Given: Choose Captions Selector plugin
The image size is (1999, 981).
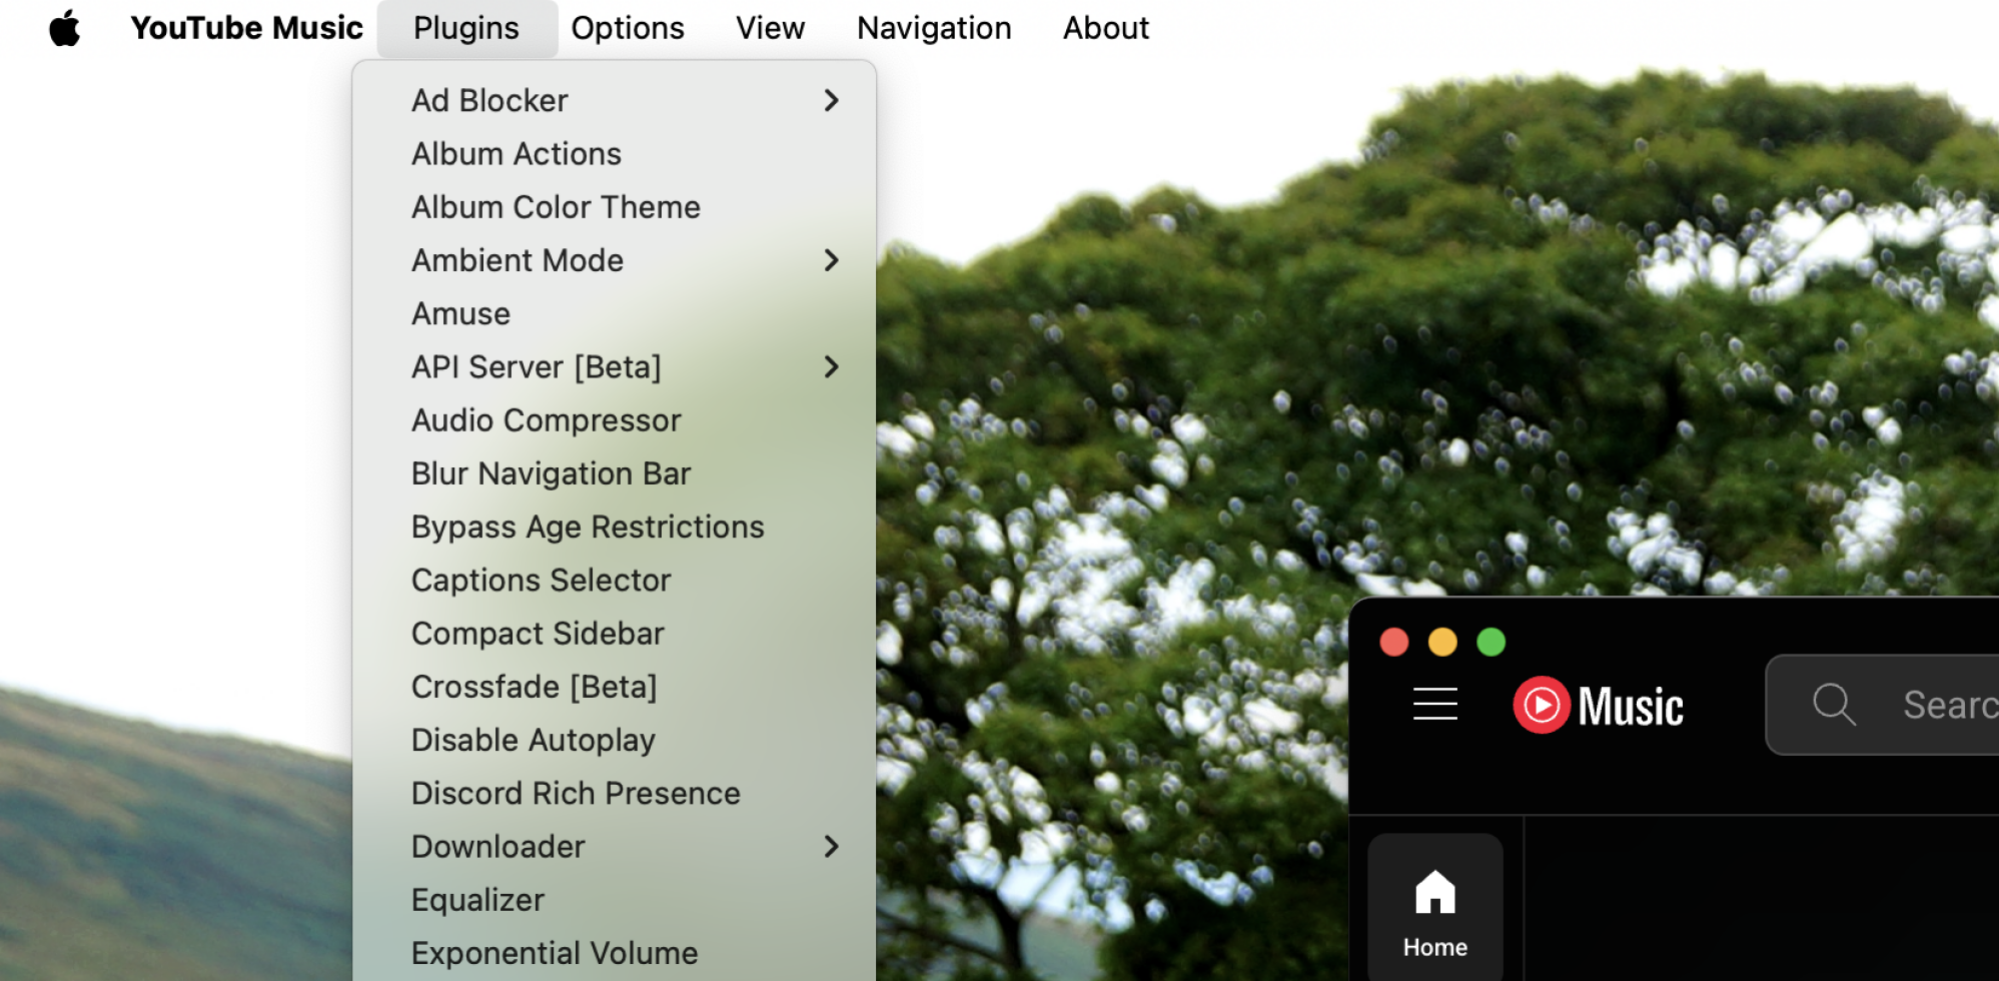Looking at the screenshot, I should point(614,580).
